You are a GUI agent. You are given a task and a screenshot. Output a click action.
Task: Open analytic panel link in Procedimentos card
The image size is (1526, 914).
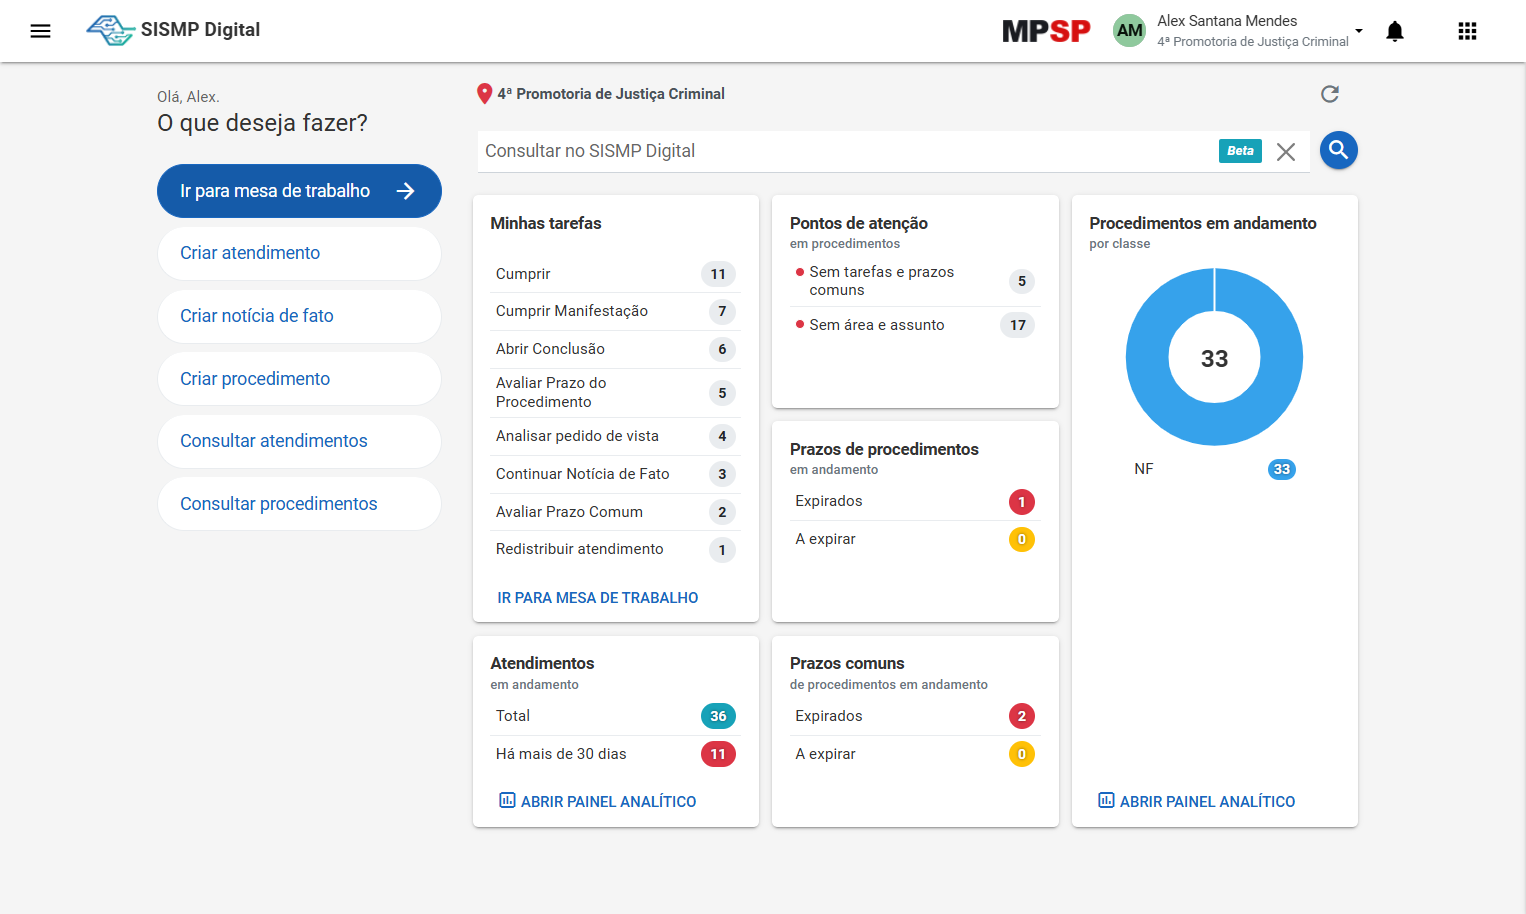(x=1197, y=801)
